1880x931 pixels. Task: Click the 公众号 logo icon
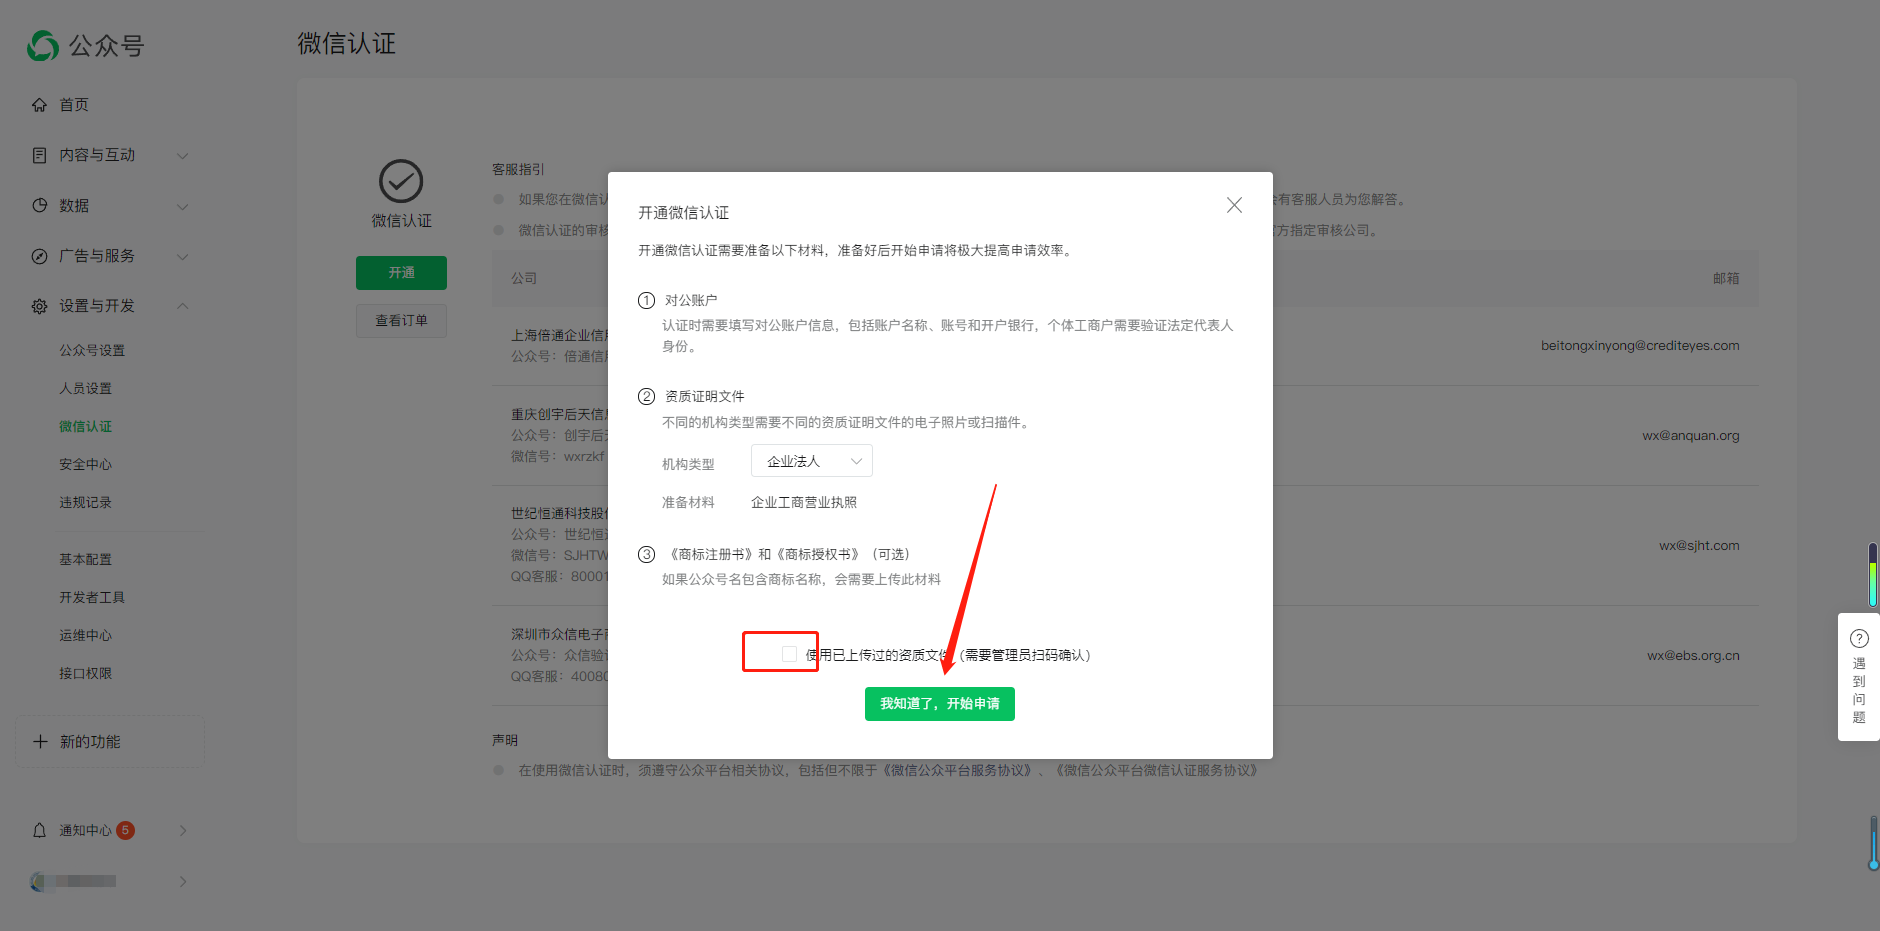(43, 45)
